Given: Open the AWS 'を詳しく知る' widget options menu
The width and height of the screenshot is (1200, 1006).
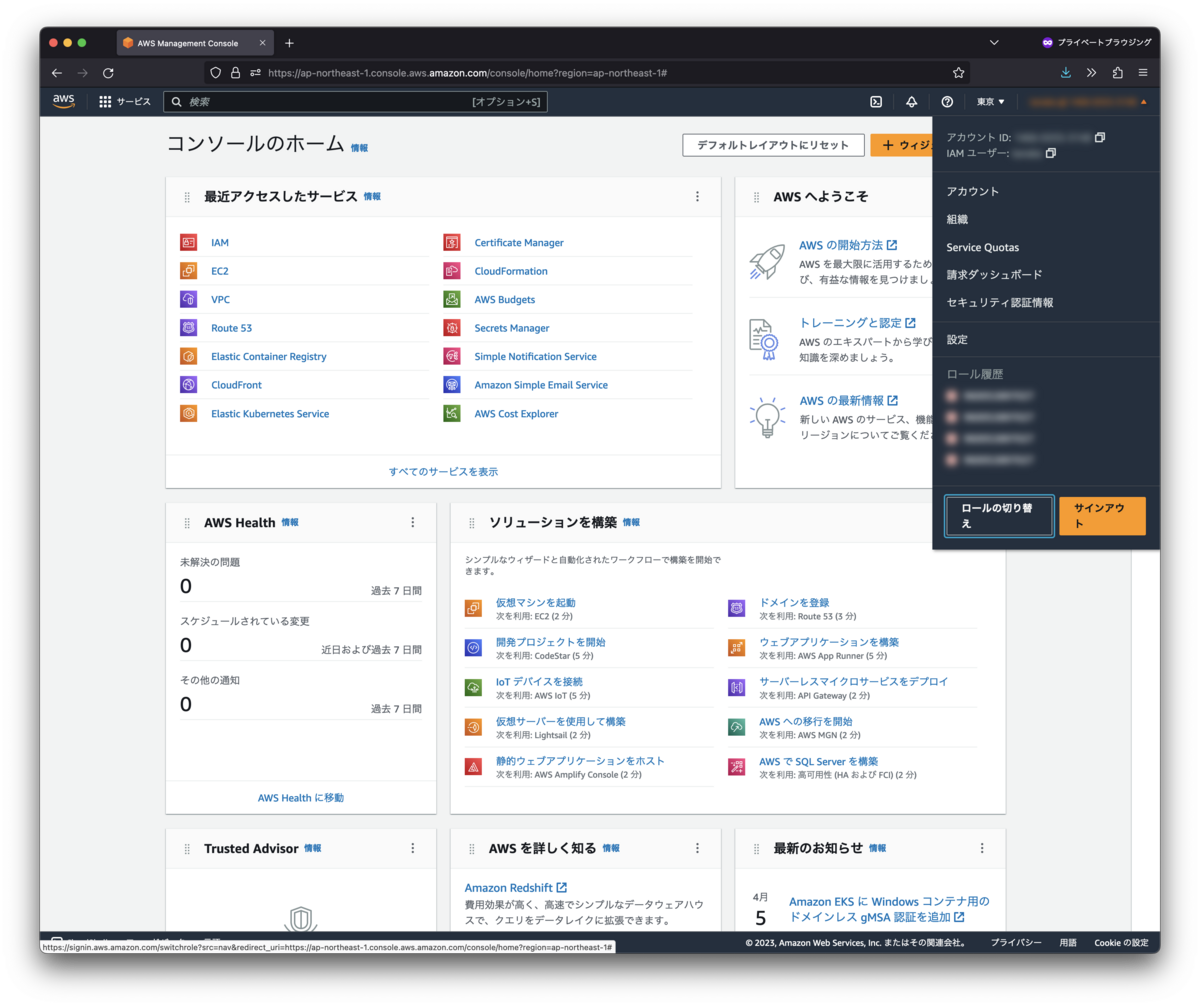Looking at the screenshot, I should [697, 848].
